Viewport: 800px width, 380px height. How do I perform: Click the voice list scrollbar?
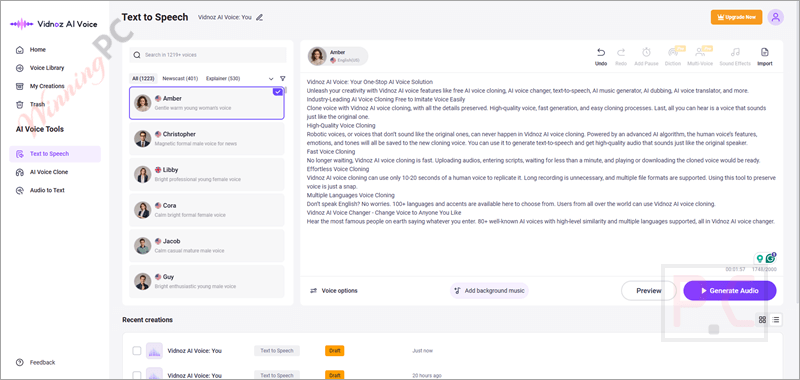tap(286, 91)
